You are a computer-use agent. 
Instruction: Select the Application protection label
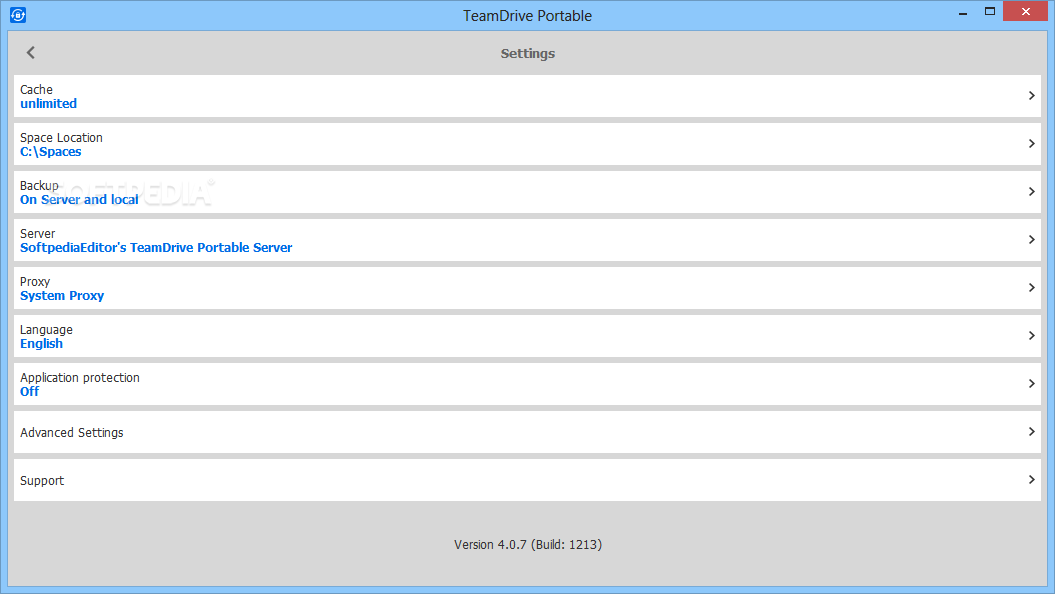coord(80,377)
